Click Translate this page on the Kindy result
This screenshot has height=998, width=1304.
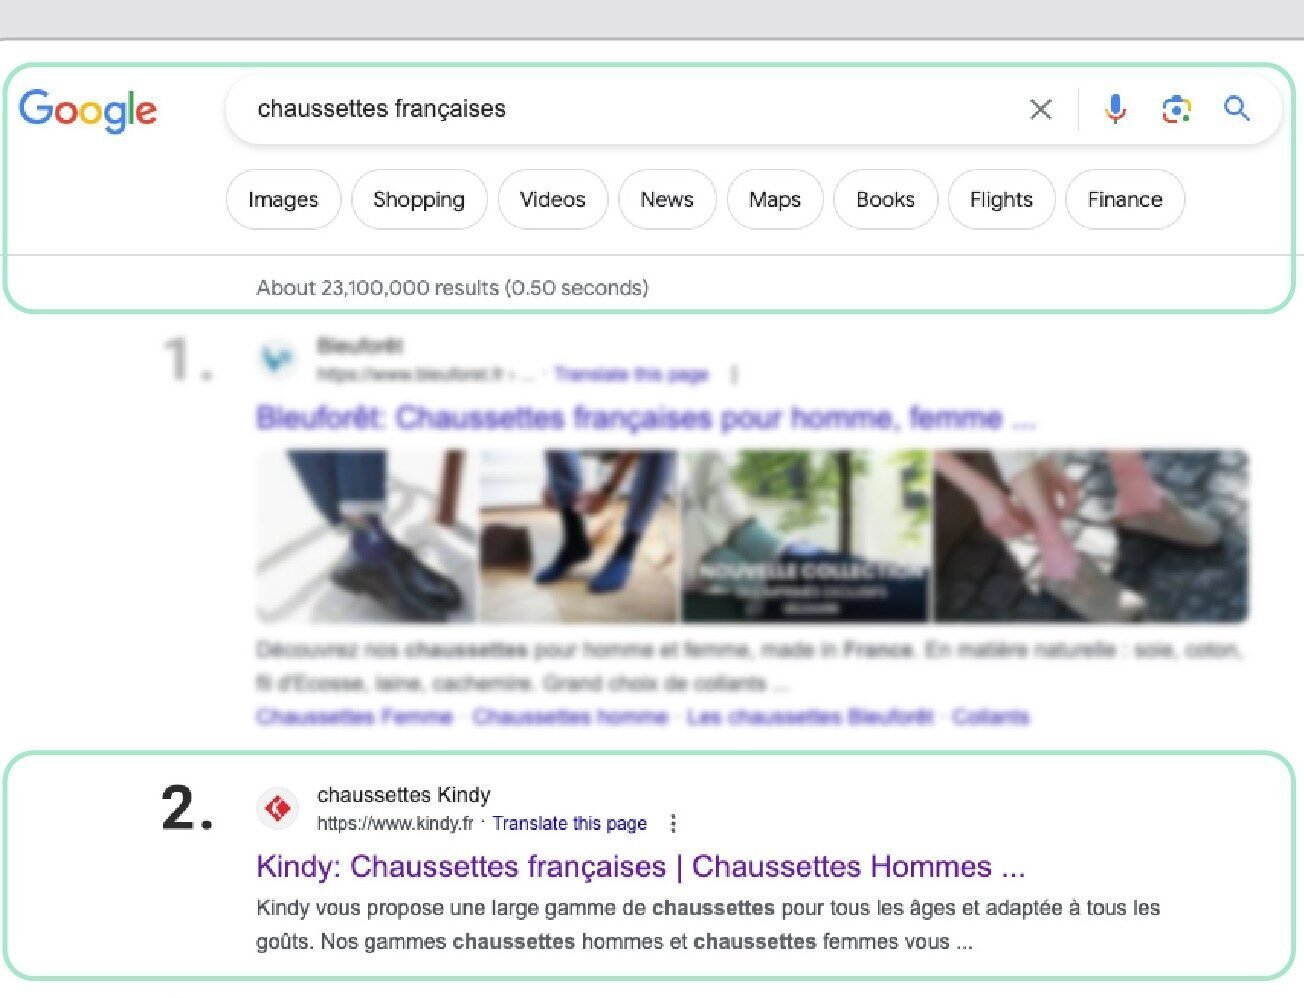(569, 823)
